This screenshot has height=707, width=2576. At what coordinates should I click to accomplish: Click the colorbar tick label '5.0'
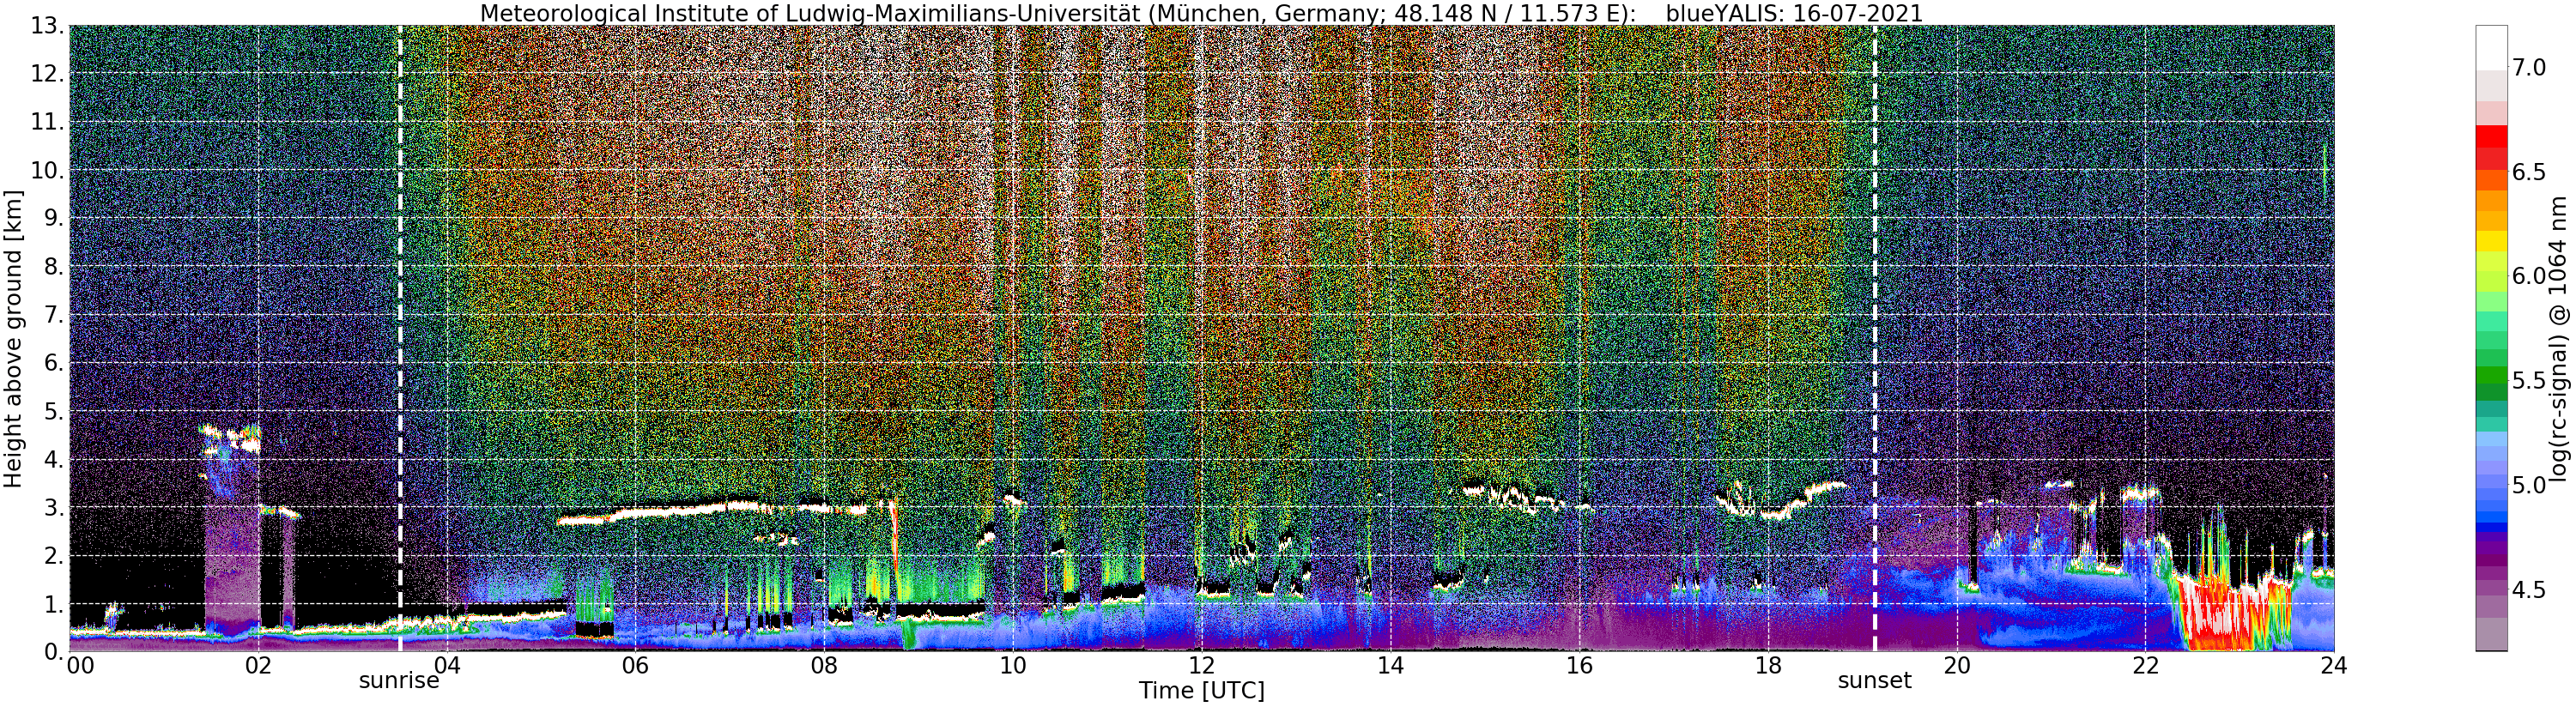point(2529,485)
